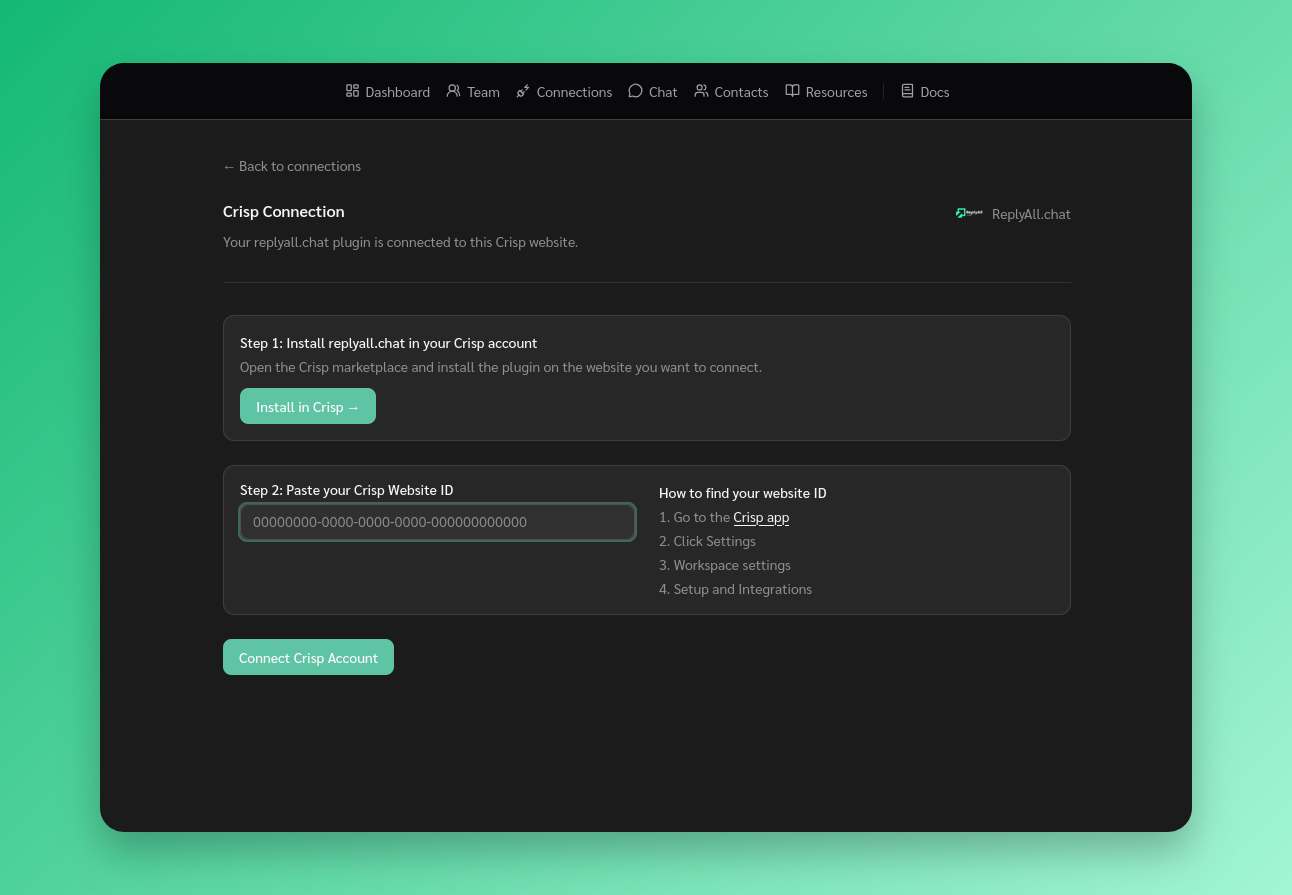Click the Contacts icon in the navbar
This screenshot has width=1292, height=895.
tap(702, 90)
